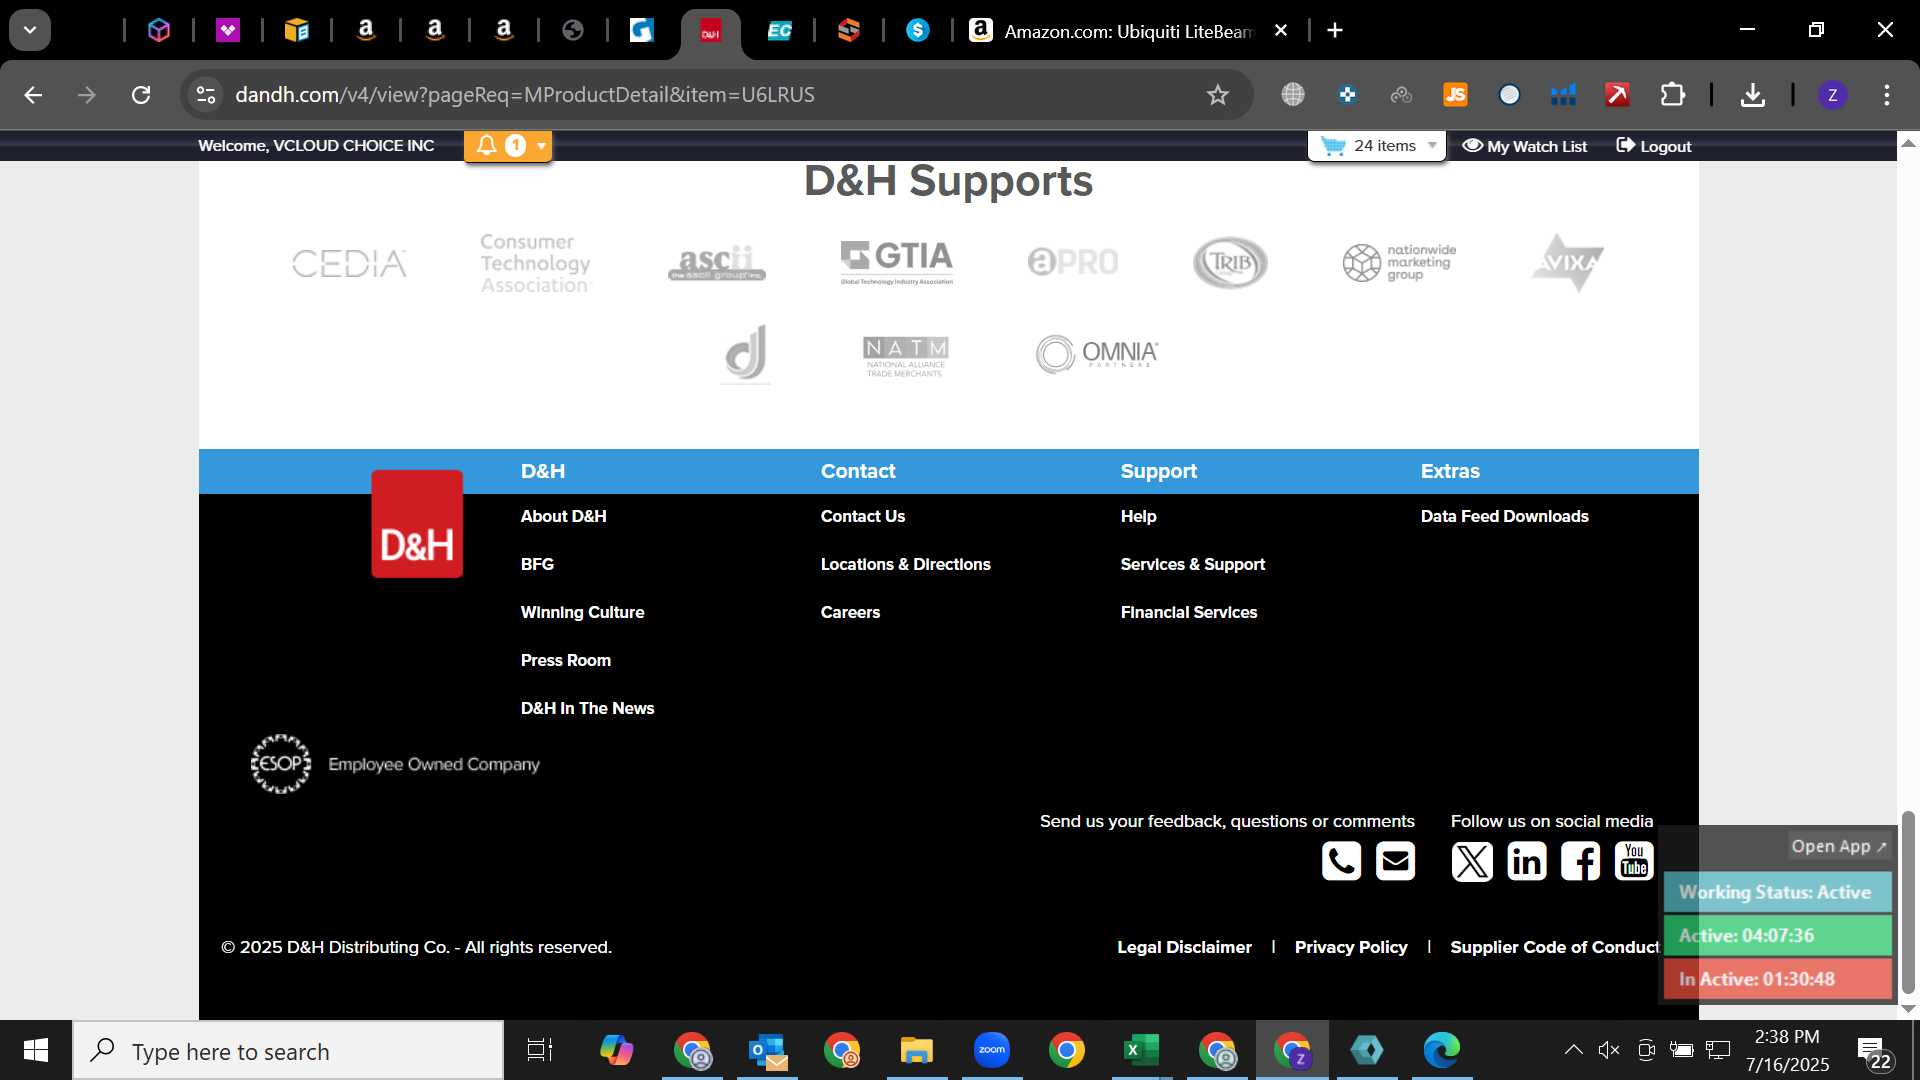Screen dimensions: 1920x1080
Task: Open the phone feedback icon
Action: pyautogui.click(x=1341, y=861)
